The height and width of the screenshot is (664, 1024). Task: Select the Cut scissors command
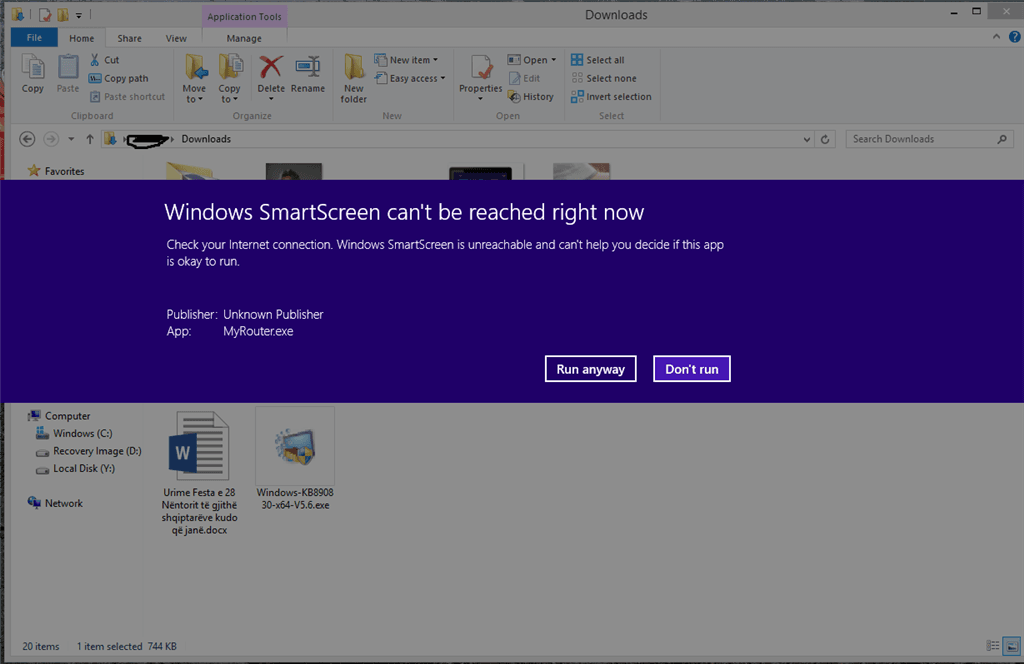click(104, 60)
